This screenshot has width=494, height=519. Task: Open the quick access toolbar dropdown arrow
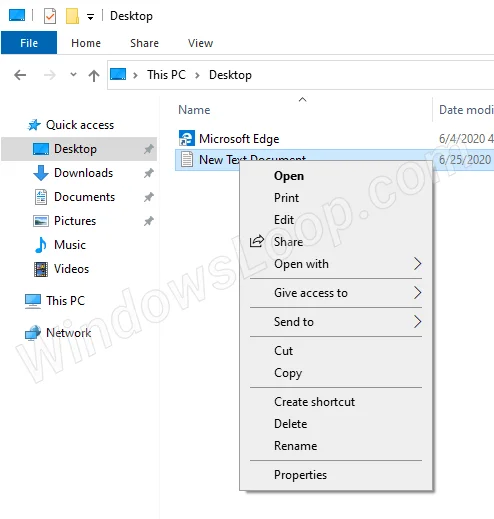90,16
